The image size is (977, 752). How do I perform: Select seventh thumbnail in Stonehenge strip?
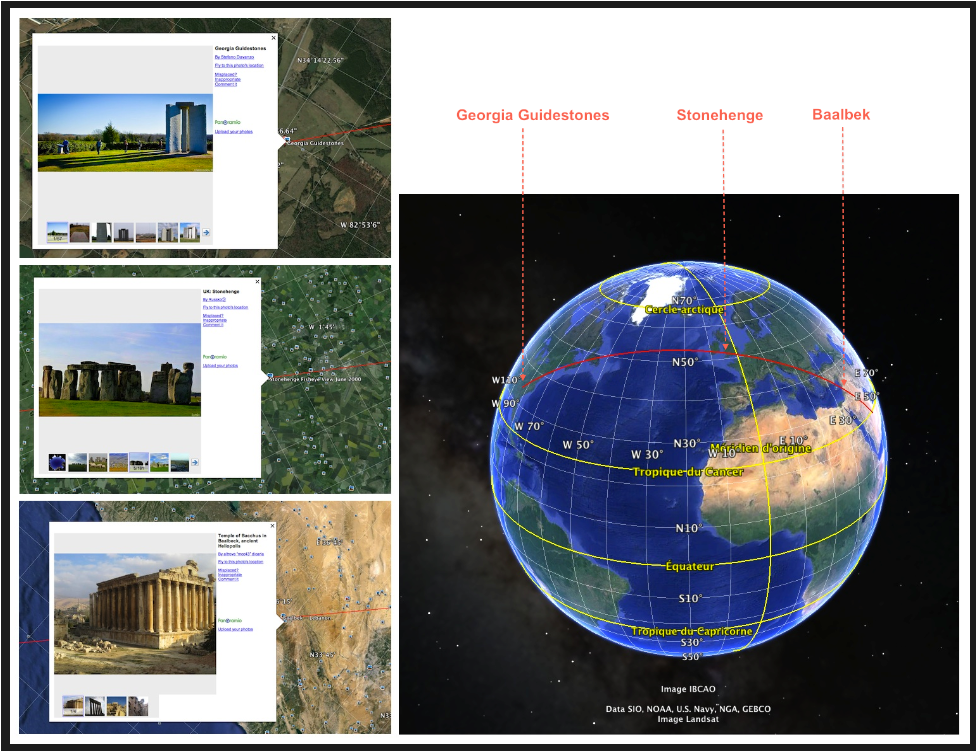[x=179, y=462]
